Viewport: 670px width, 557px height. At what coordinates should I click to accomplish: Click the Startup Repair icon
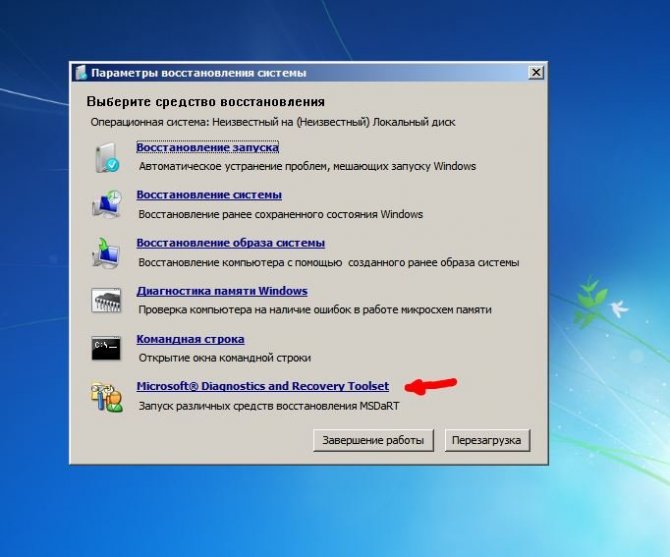pos(106,156)
